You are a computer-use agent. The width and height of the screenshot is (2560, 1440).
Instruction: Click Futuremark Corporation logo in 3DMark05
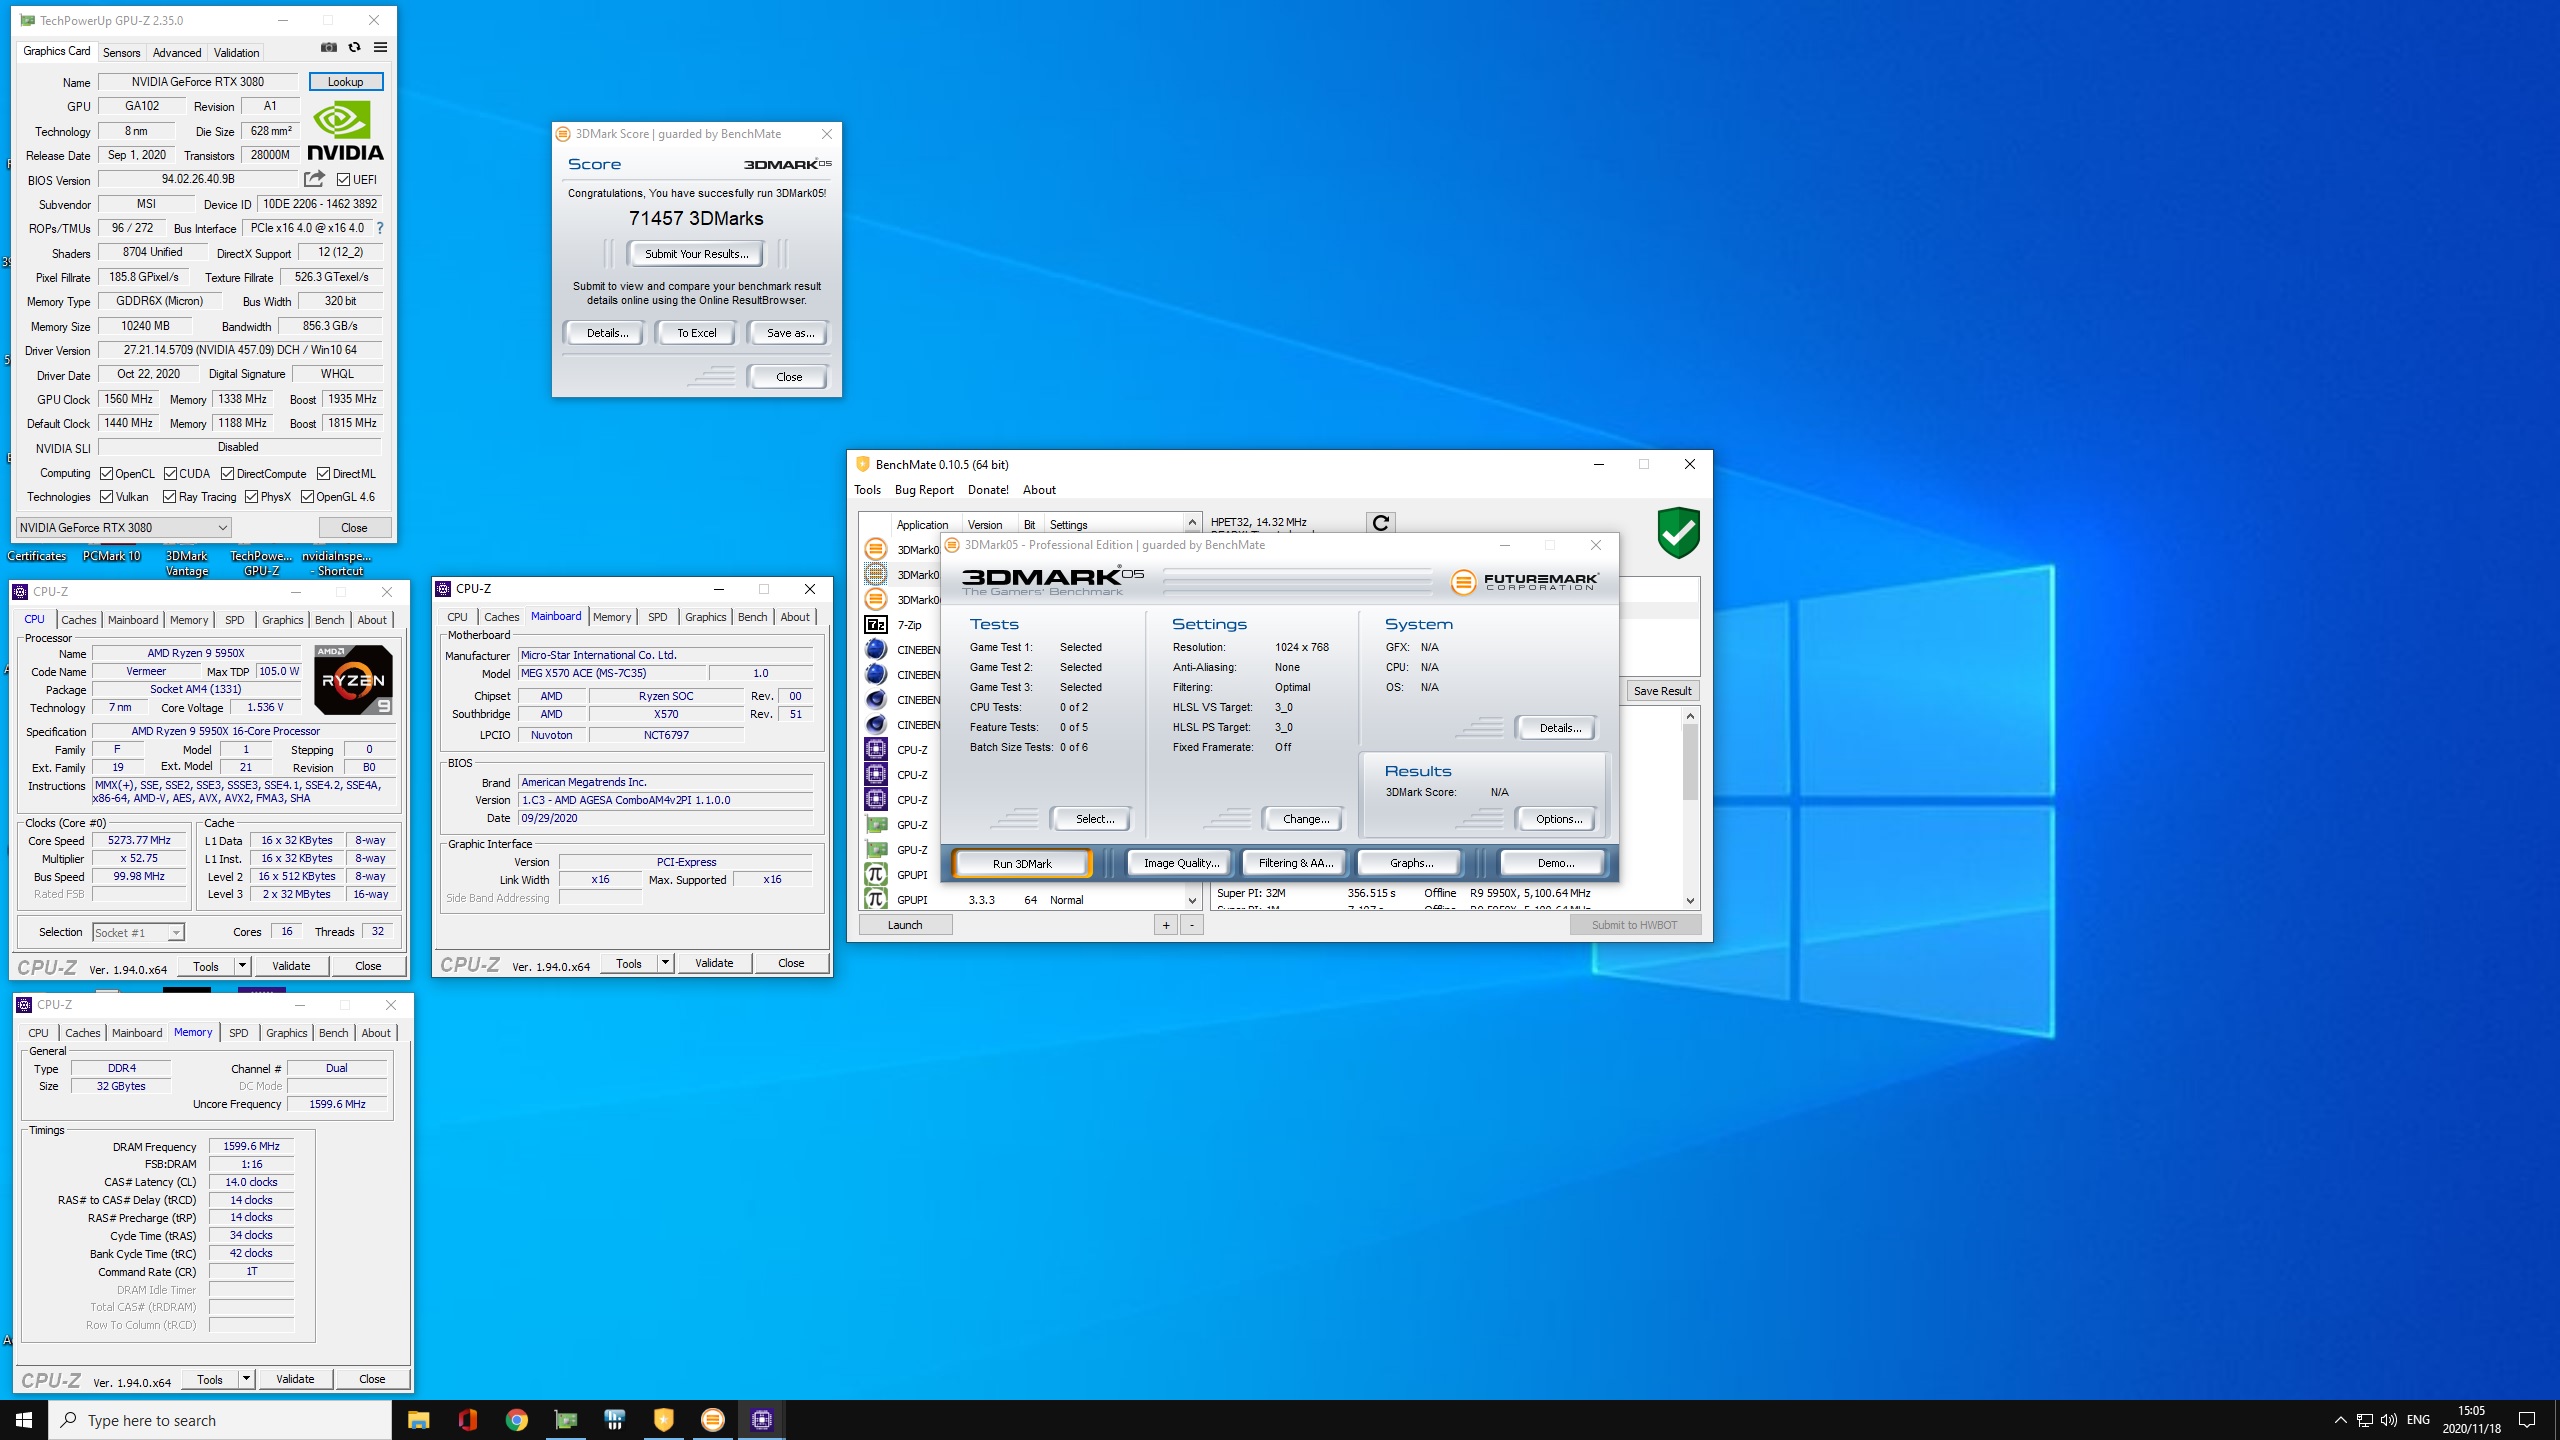[1525, 581]
